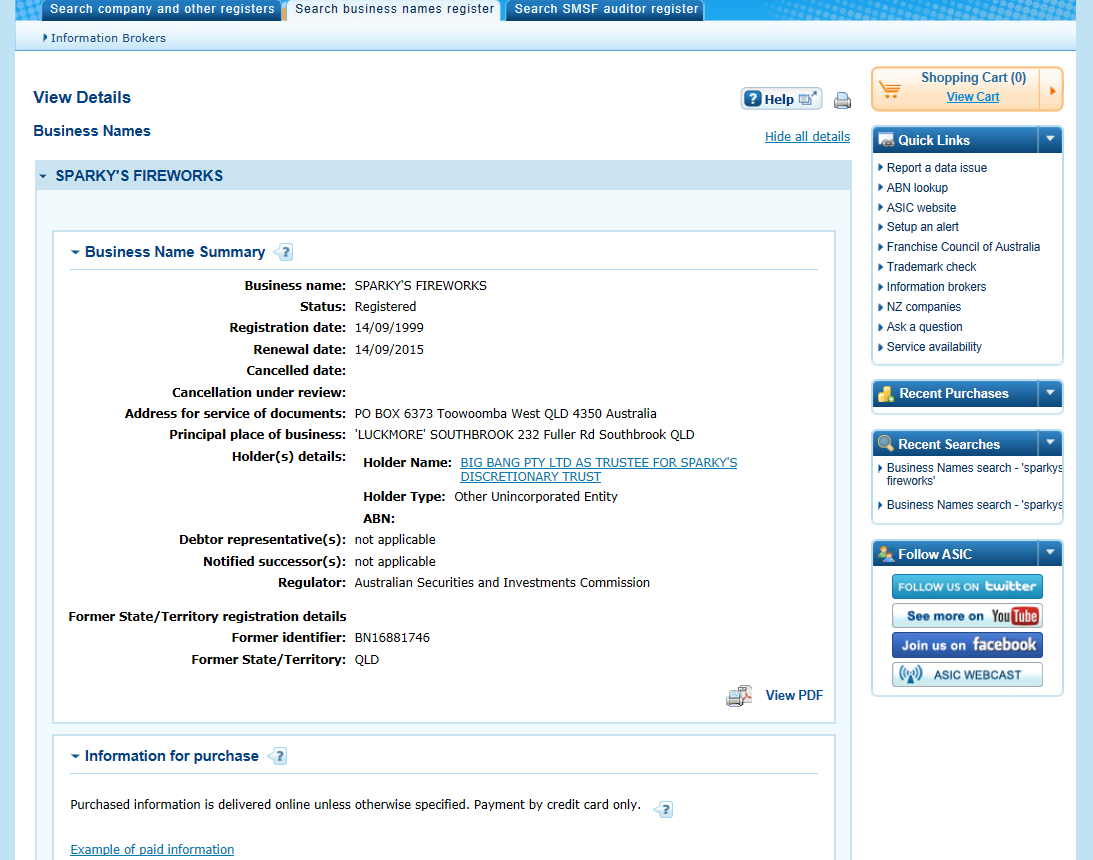Collapse the Quick Links panel dropdown
Viewport: 1093px width, 860px height.
tap(1050, 139)
